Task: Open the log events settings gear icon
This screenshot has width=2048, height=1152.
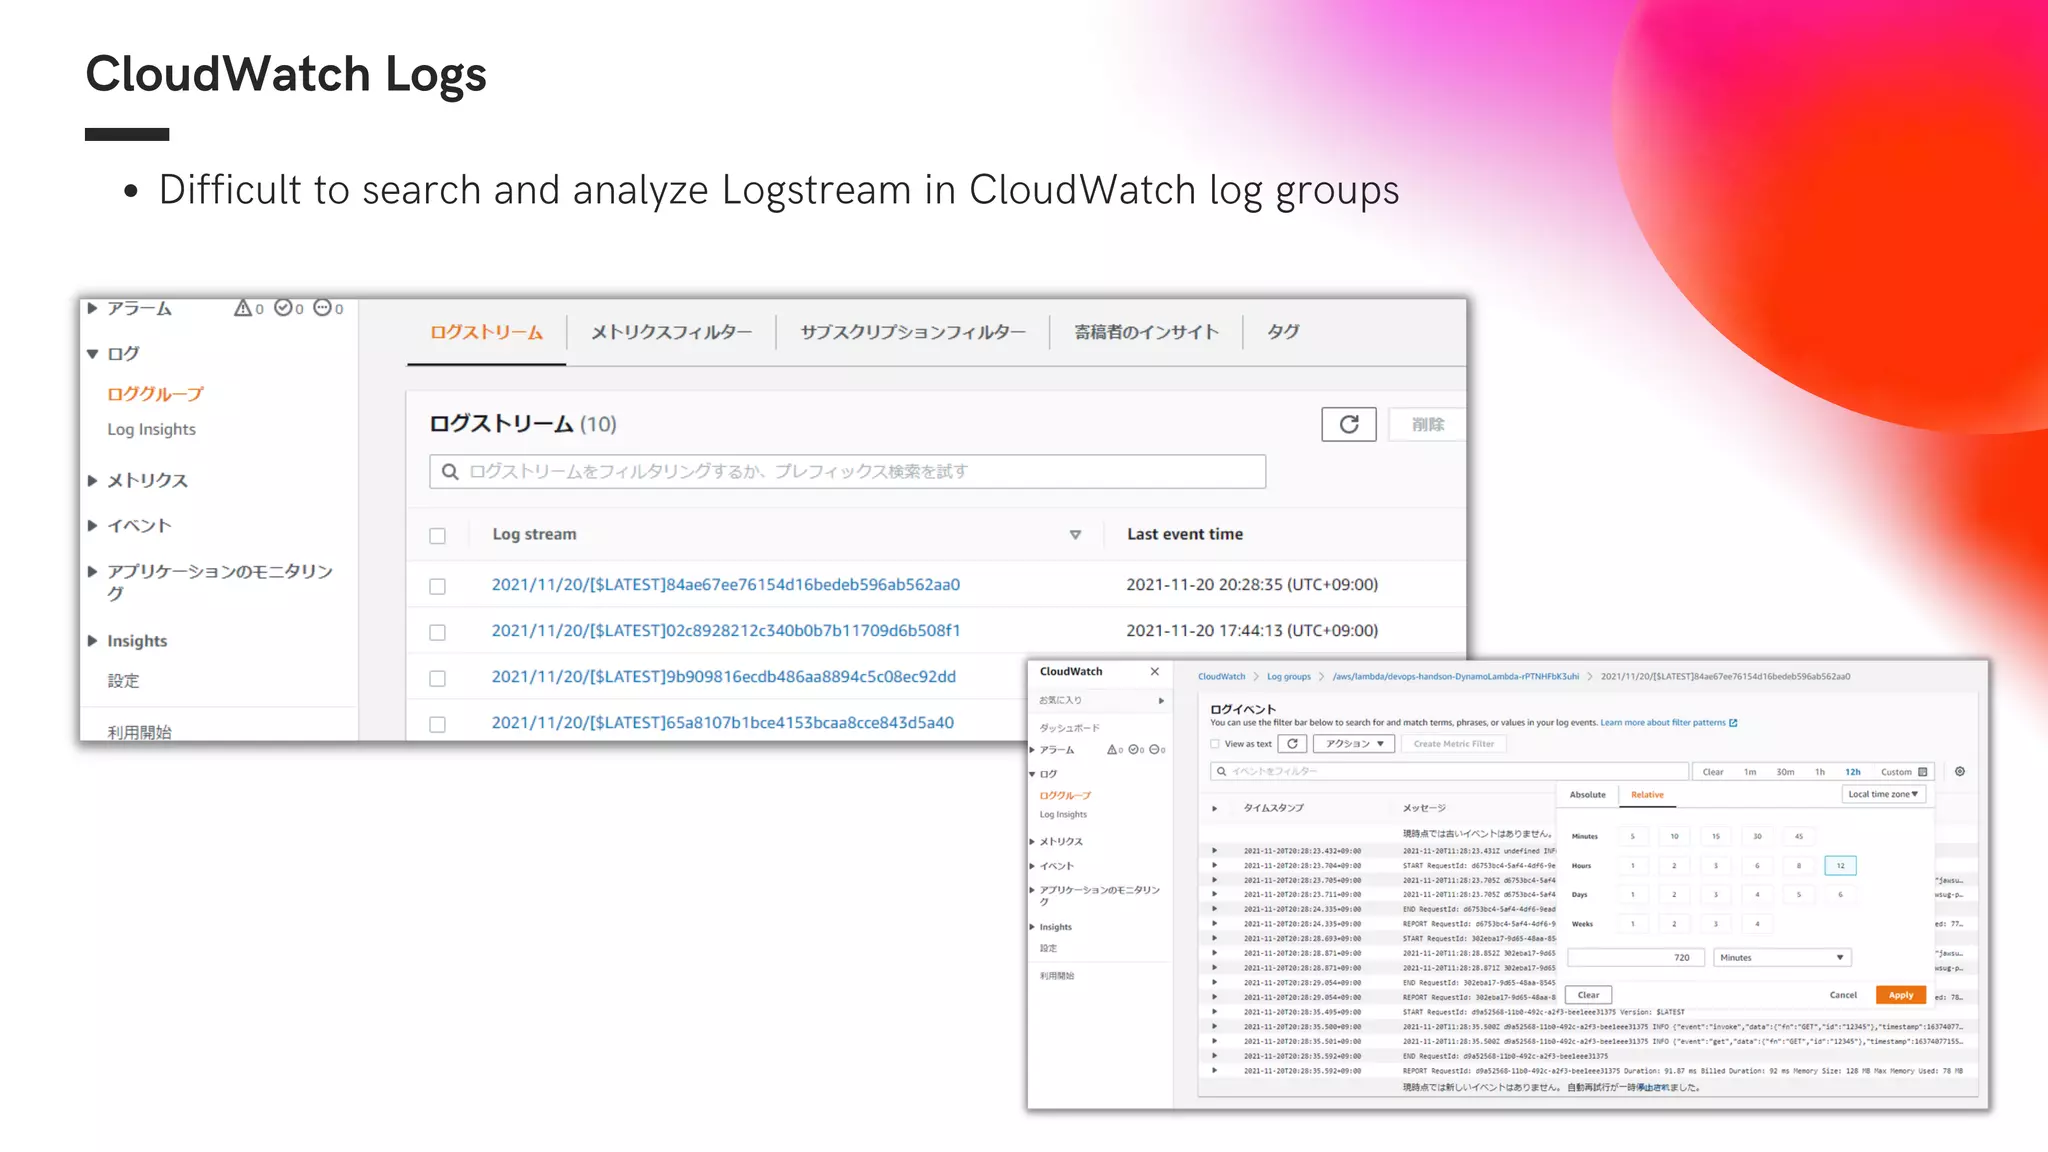Action: pos(1960,771)
